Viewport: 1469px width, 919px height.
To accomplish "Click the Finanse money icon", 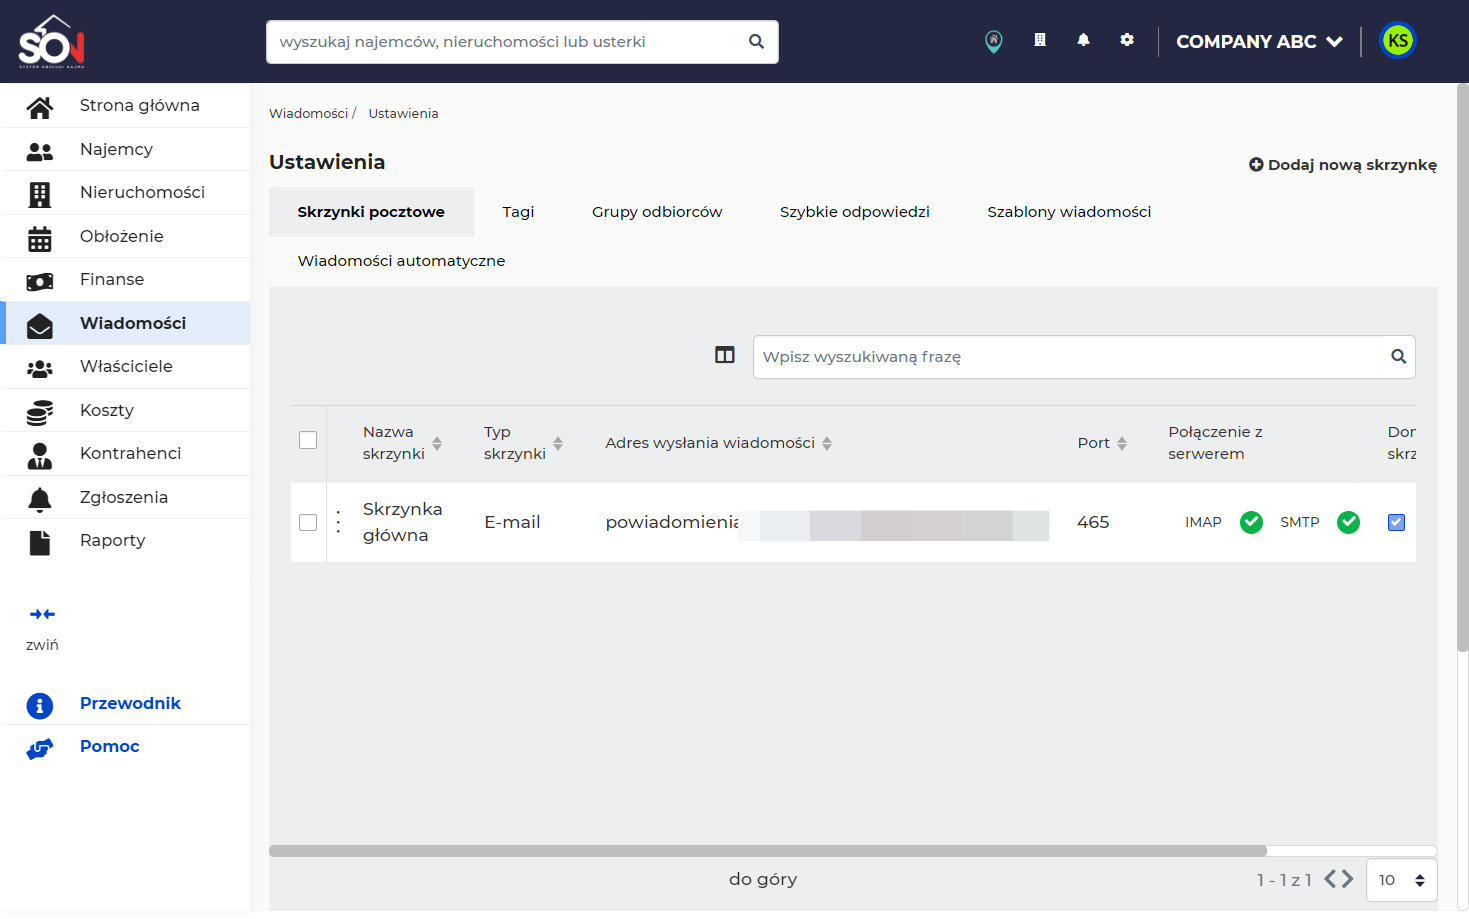I will [40, 281].
